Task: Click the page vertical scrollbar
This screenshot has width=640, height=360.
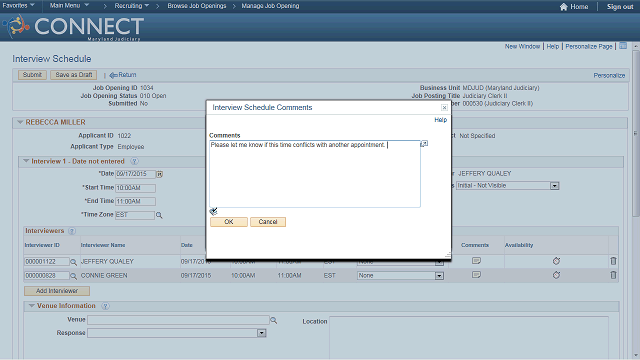Action: pyautogui.click(x=636, y=133)
